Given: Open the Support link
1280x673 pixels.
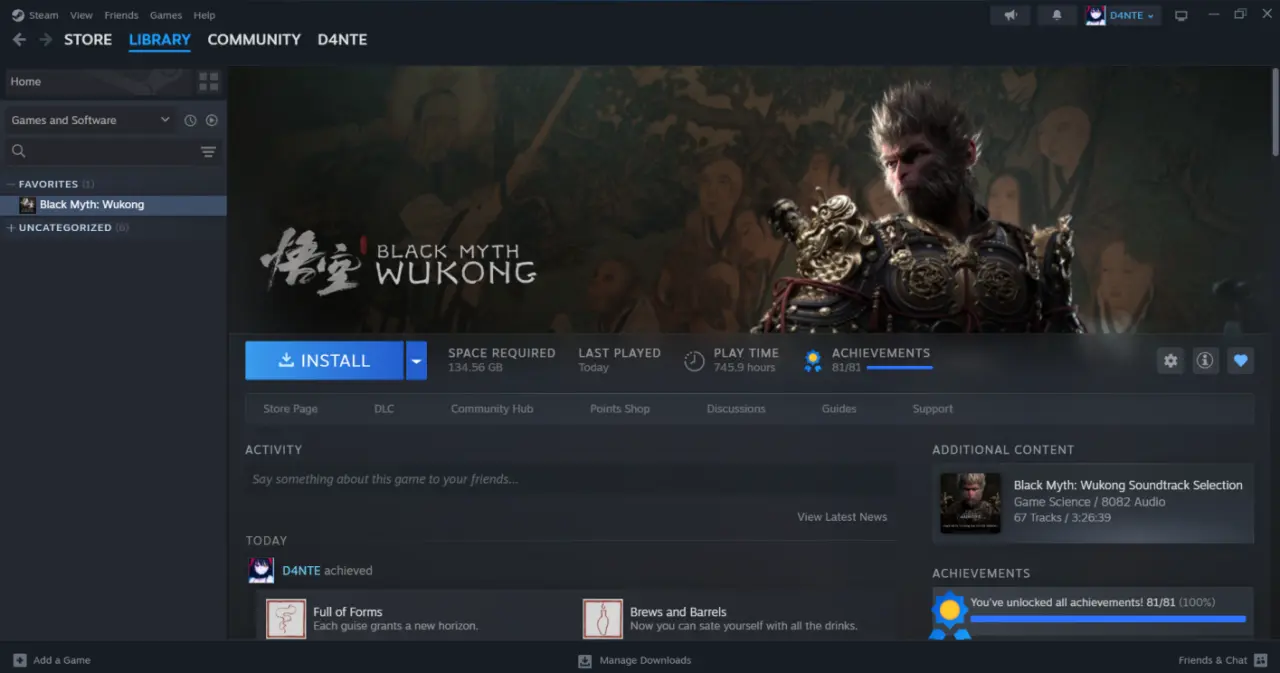Looking at the screenshot, I should click(x=932, y=409).
